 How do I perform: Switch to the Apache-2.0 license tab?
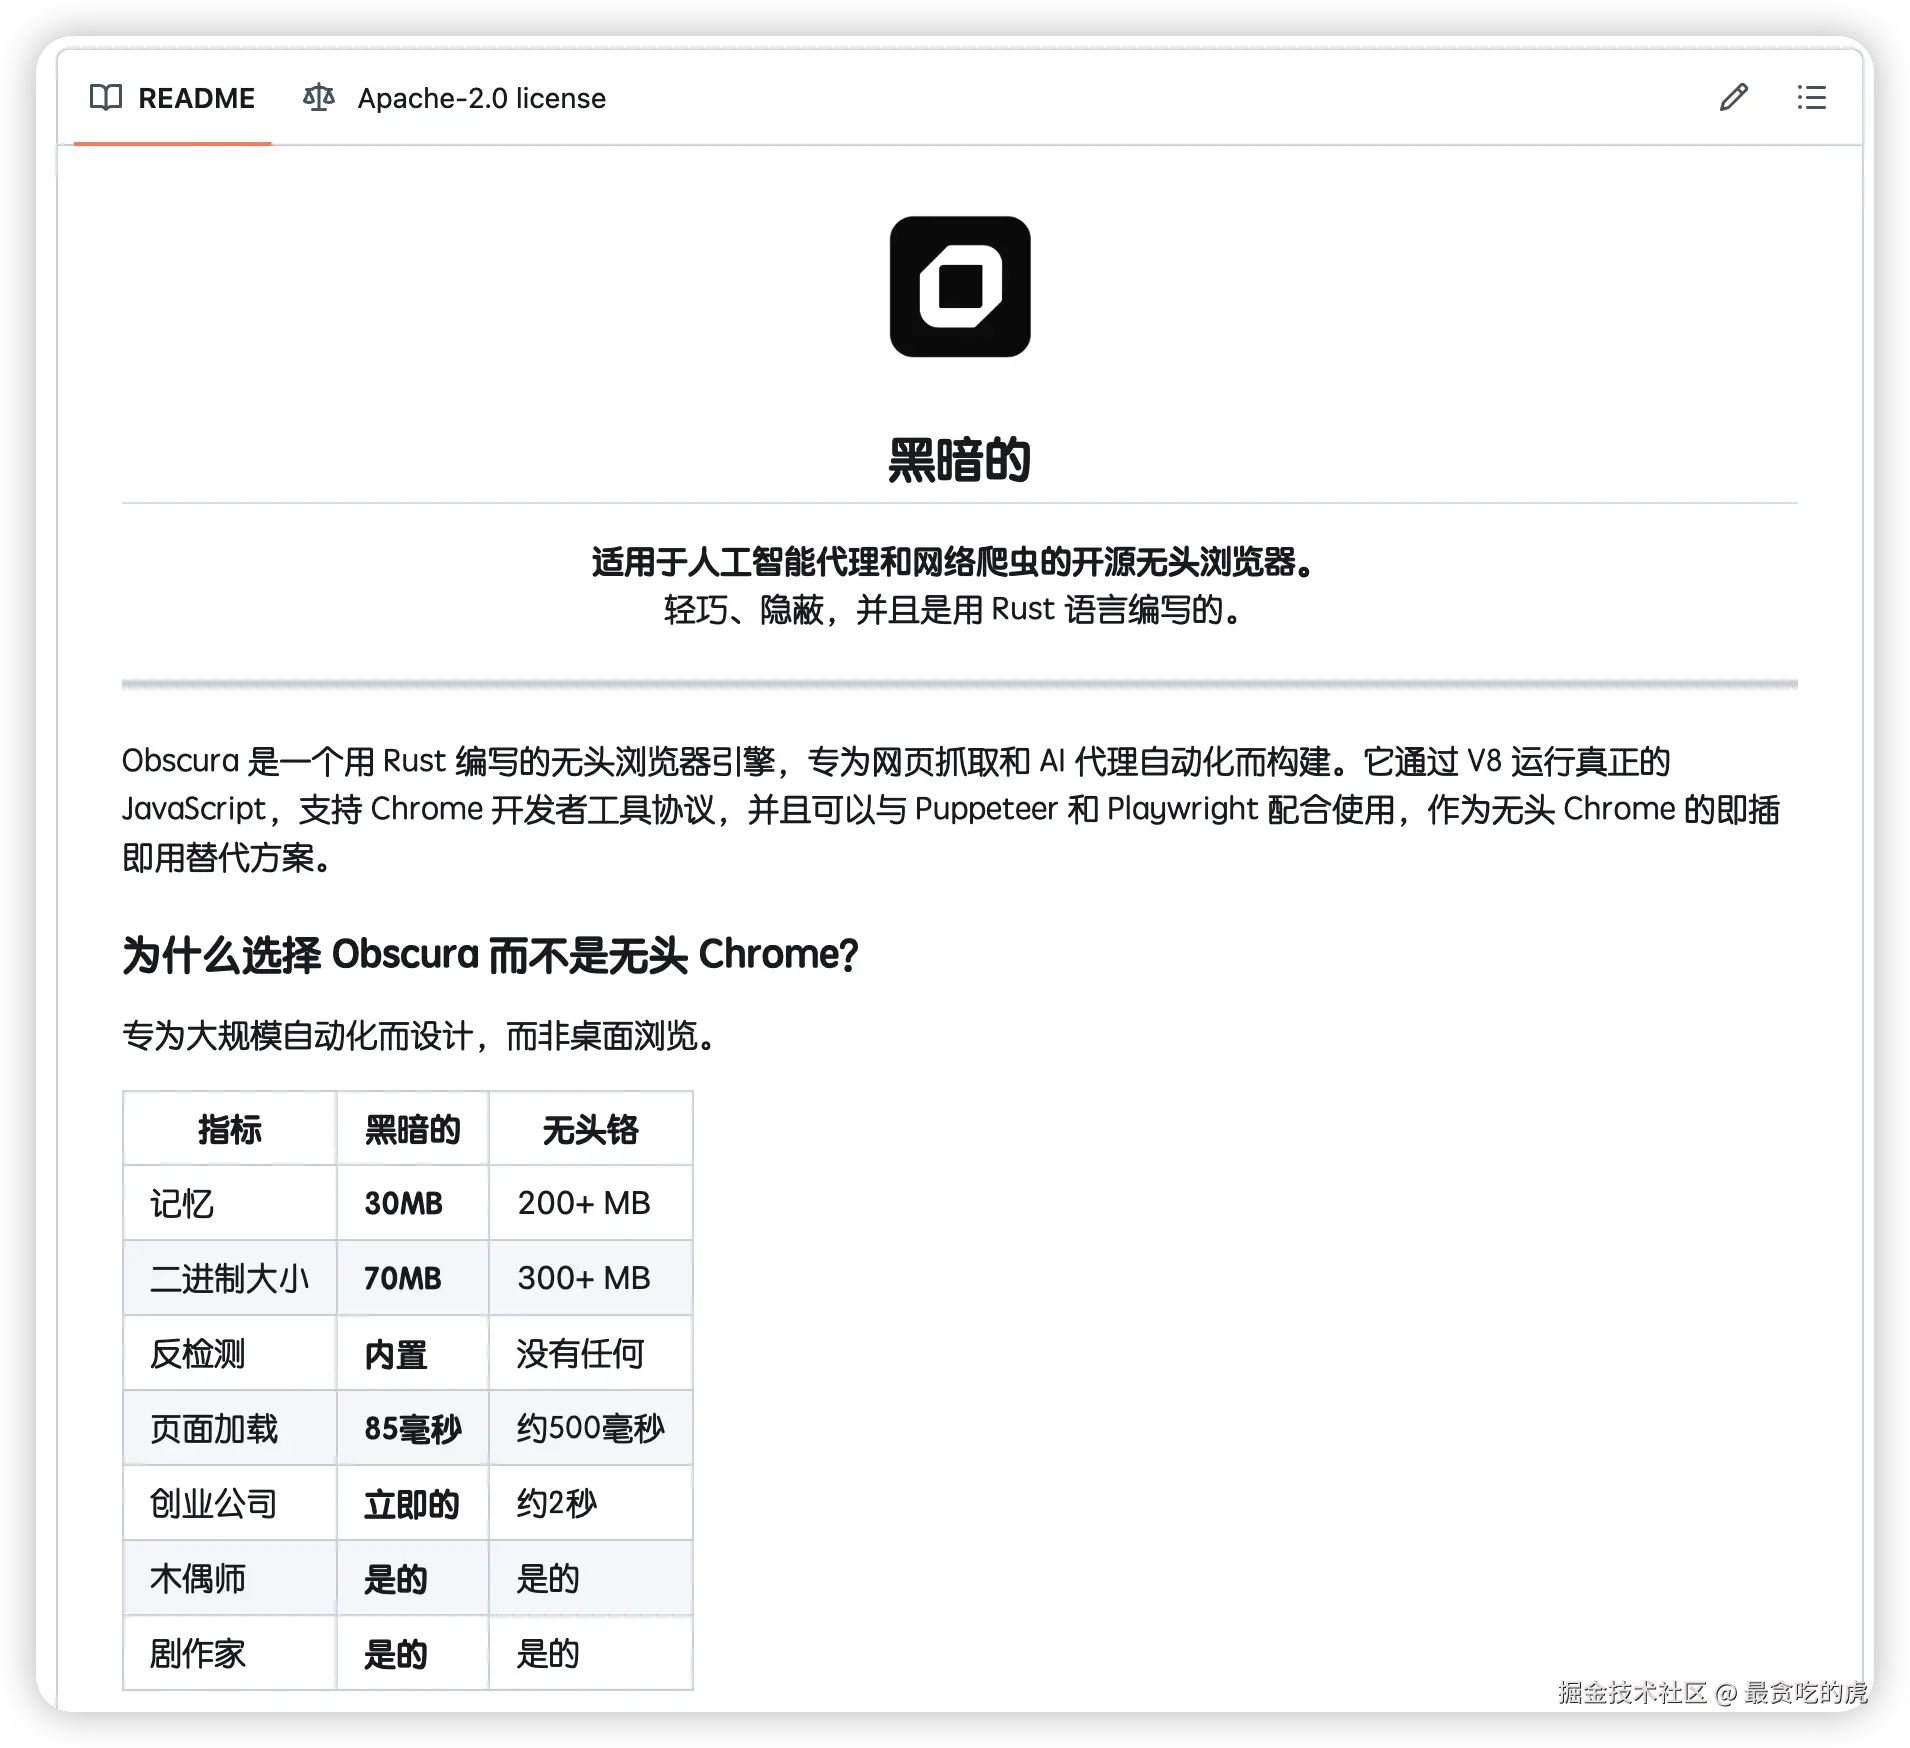[454, 98]
